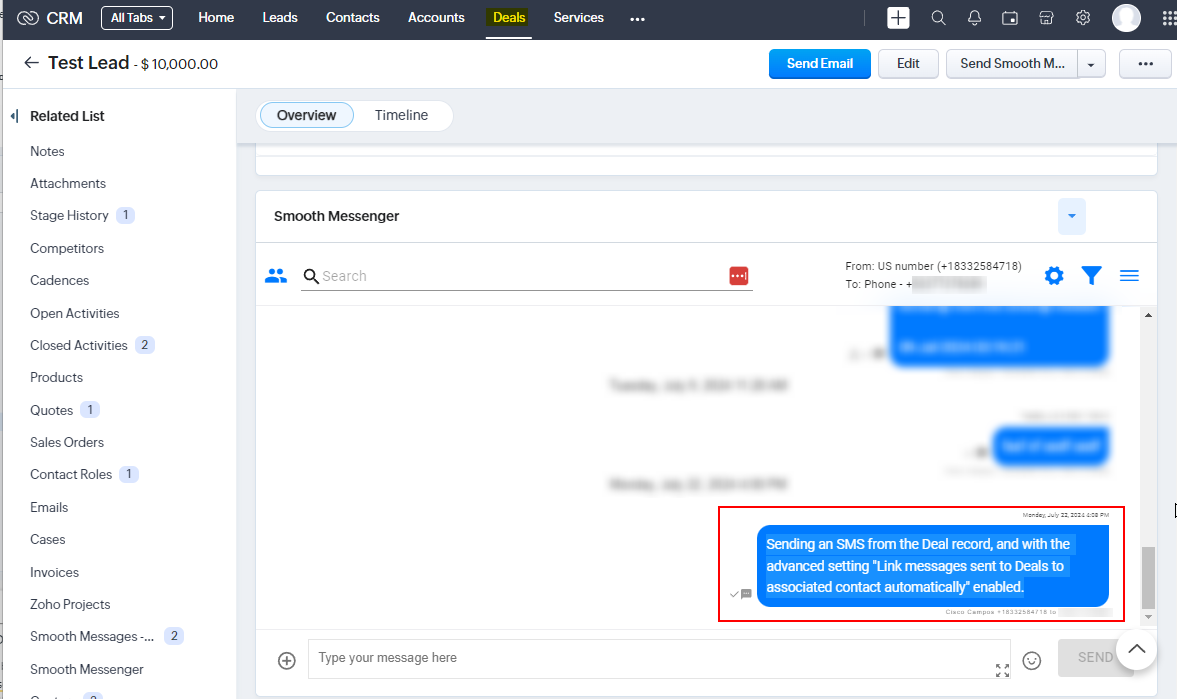The width and height of the screenshot is (1177, 699).
Task: Open the emoji picker
Action: 1032,661
